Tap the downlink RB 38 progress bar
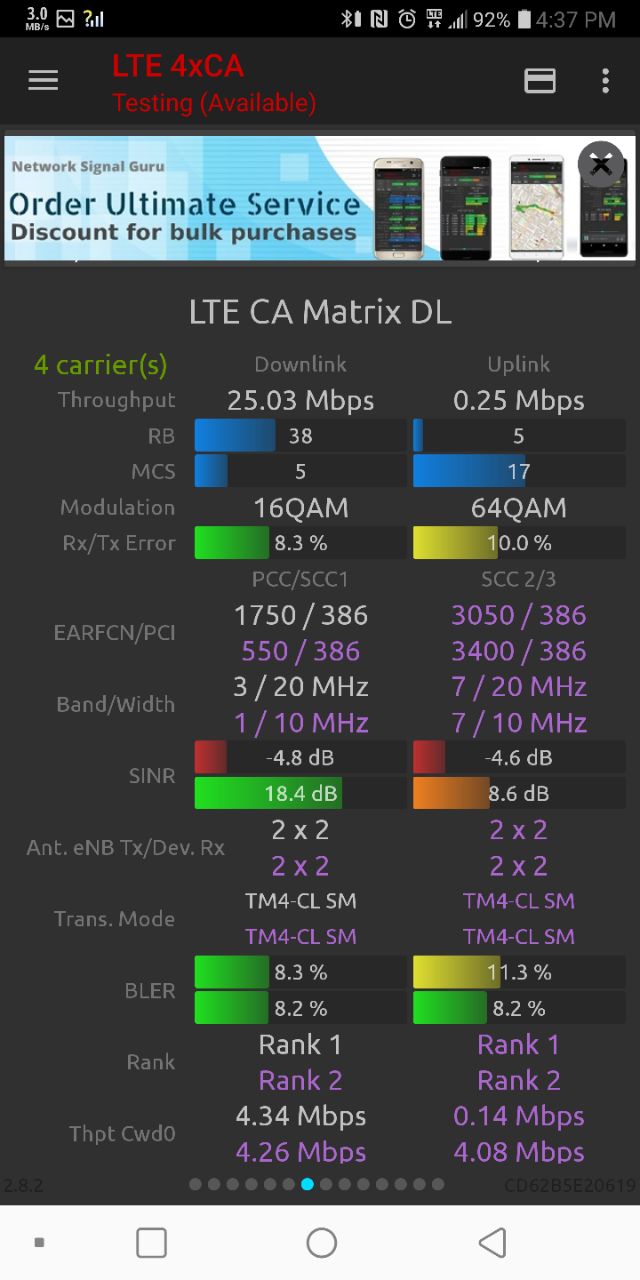This screenshot has width=640, height=1280. [300, 436]
